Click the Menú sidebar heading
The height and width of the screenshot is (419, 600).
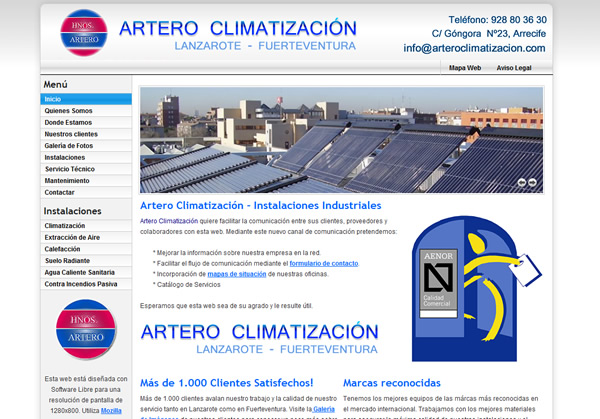[x=55, y=84]
